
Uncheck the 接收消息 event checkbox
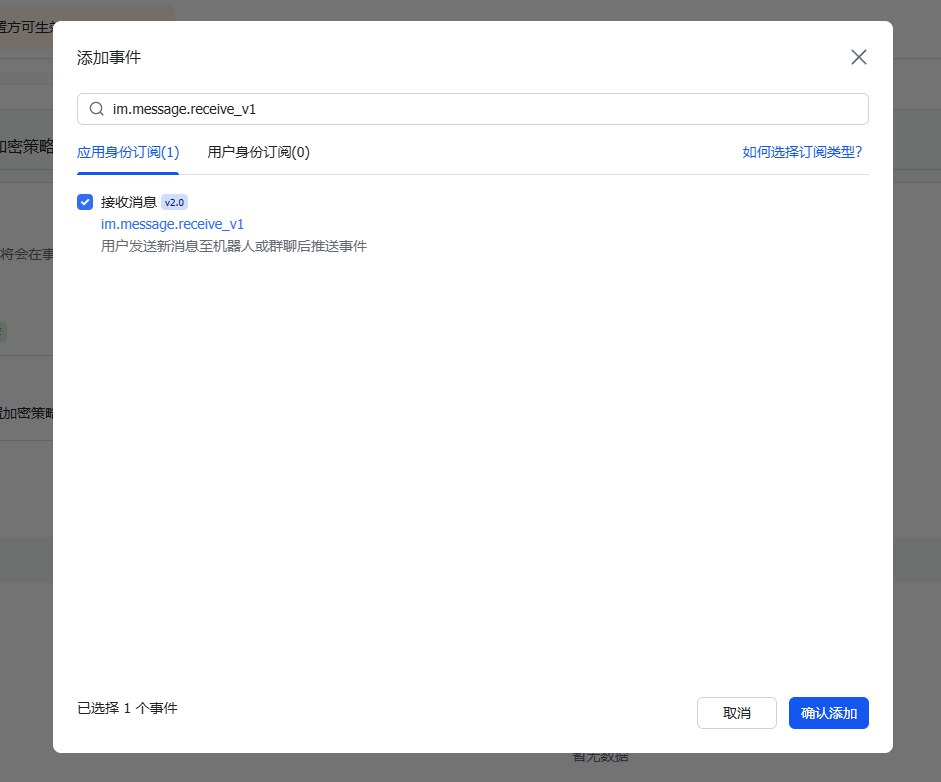[85, 201]
